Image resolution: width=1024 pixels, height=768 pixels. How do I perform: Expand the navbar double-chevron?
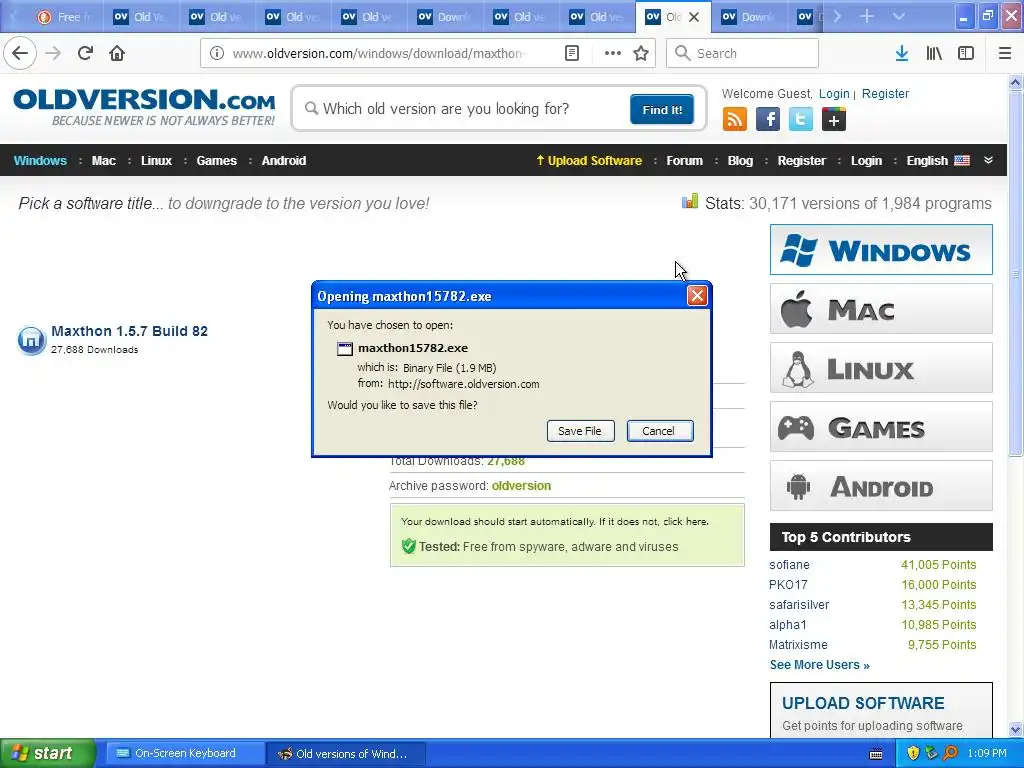pyautogui.click(x=988, y=161)
